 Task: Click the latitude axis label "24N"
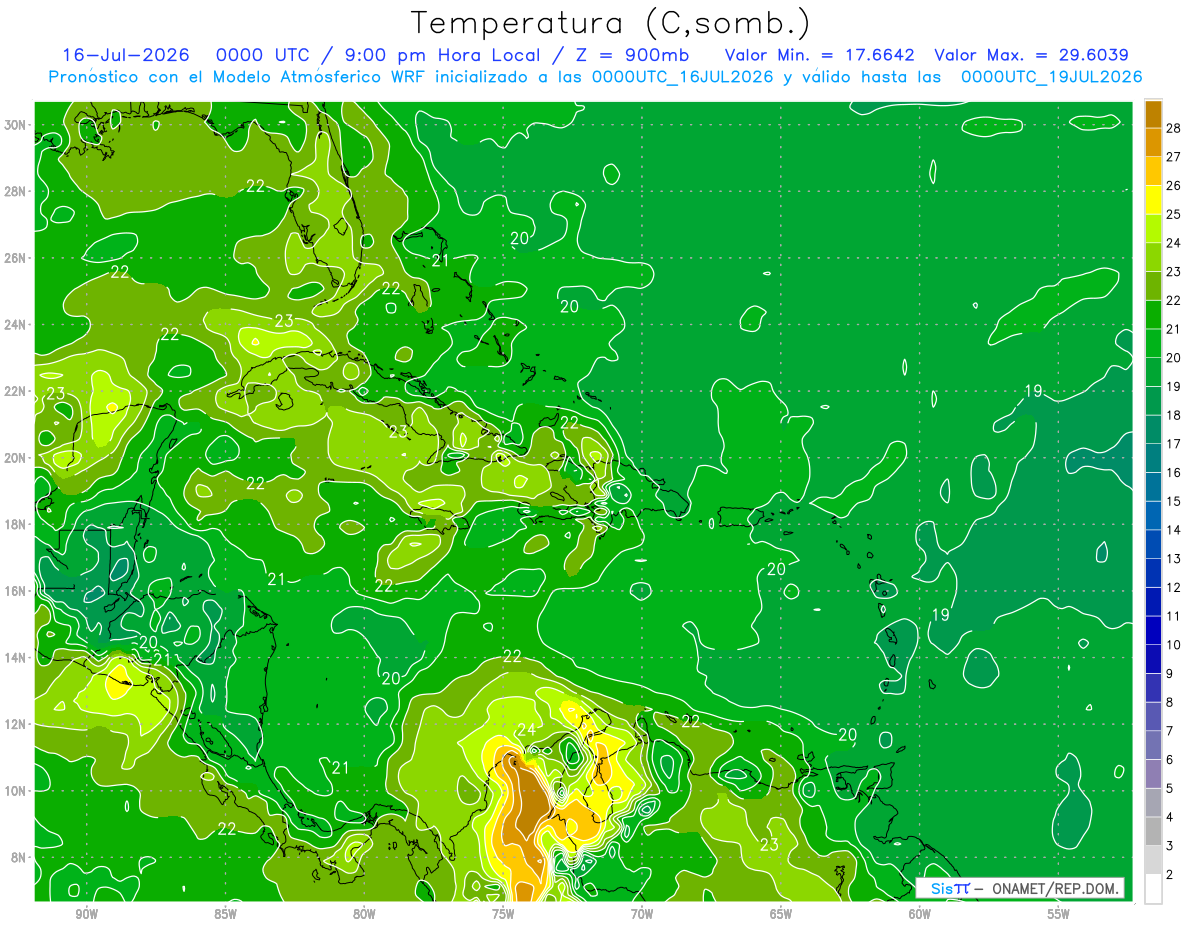[x=16, y=324]
